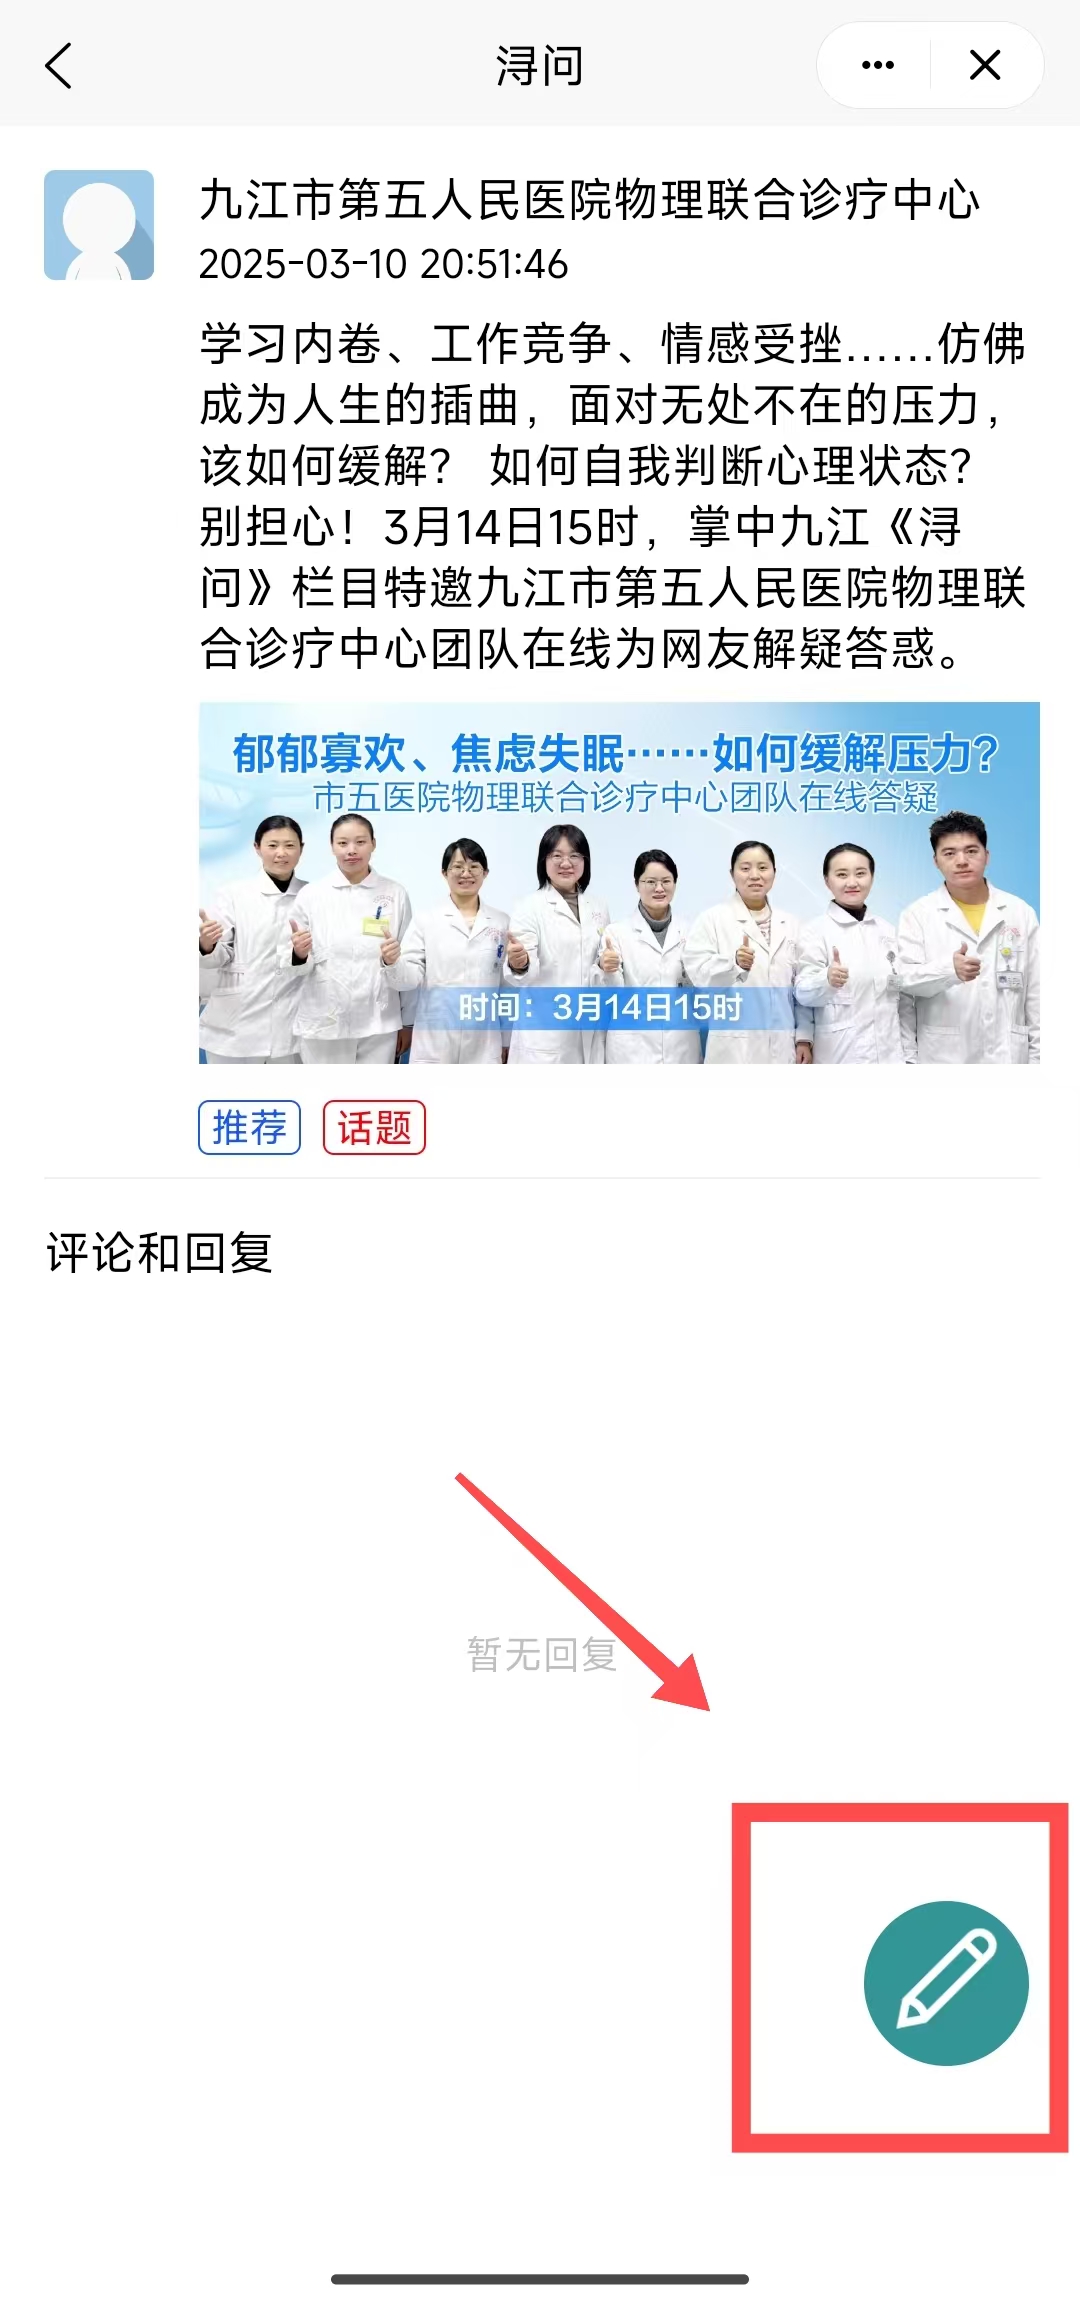Screen dimensions: 1080x2301
Task: Tap the 时间：3月14日15时 label on banner
Action: pos(600,1007)
